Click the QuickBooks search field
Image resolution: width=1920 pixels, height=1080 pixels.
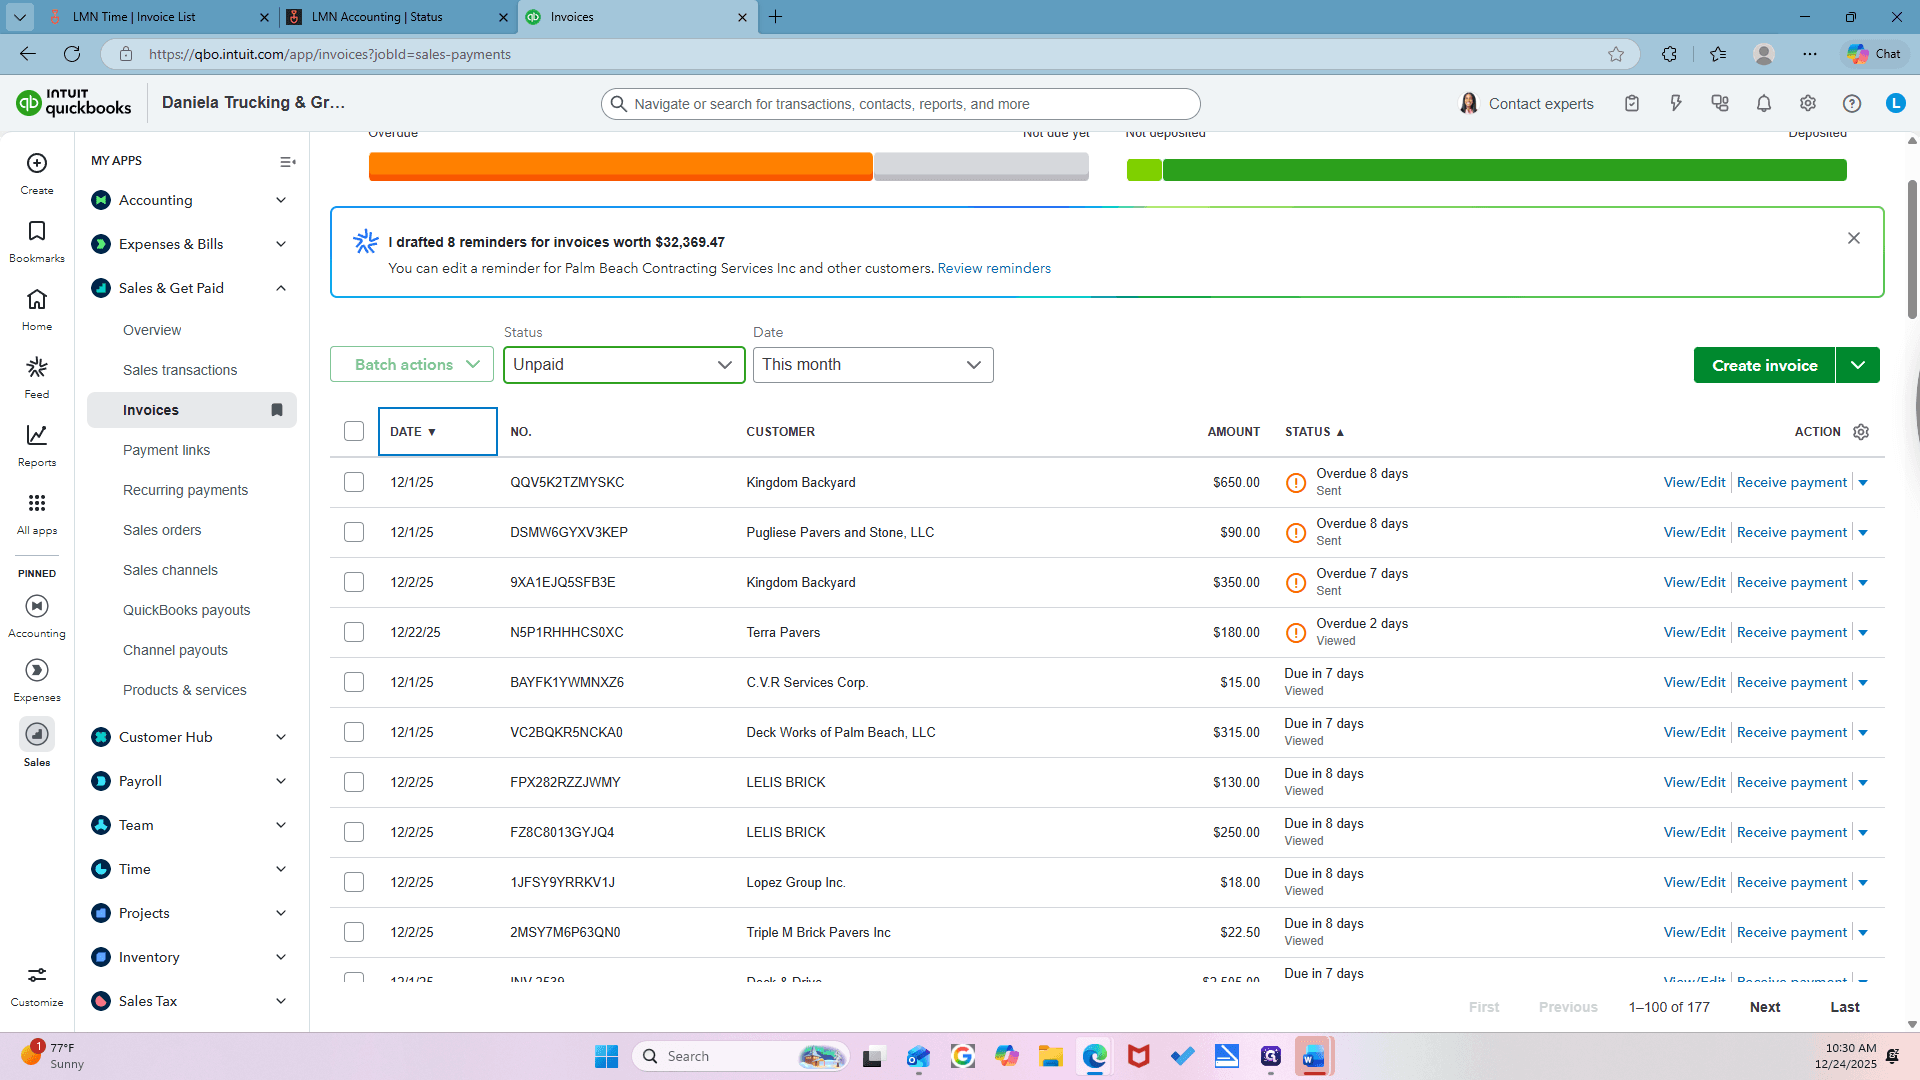click(x=900, y=104)
